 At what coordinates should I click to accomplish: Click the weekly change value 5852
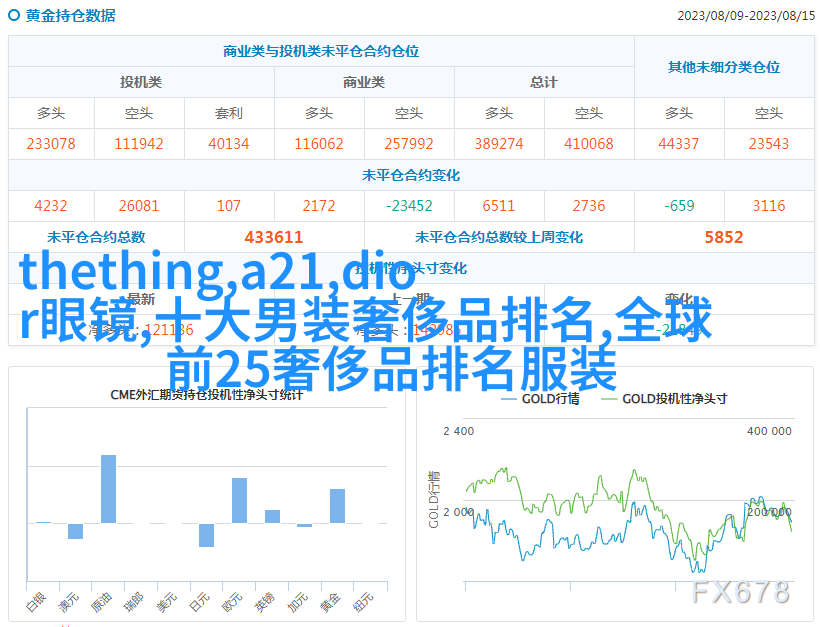pos(724,237)
